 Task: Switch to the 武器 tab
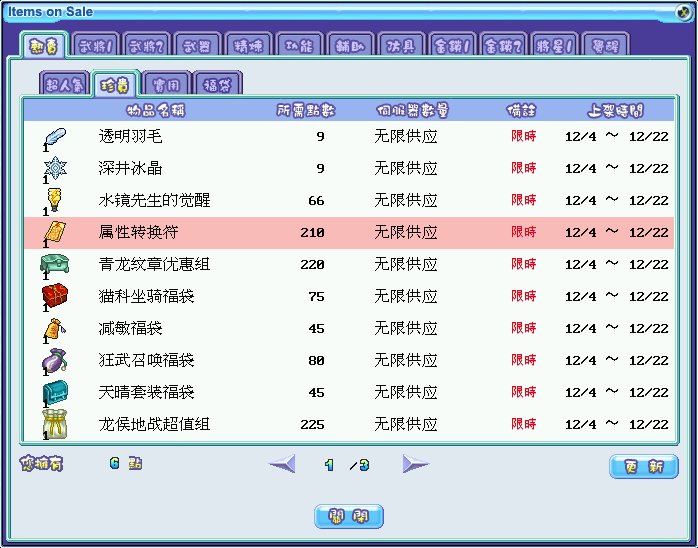[x=196, y=46]
